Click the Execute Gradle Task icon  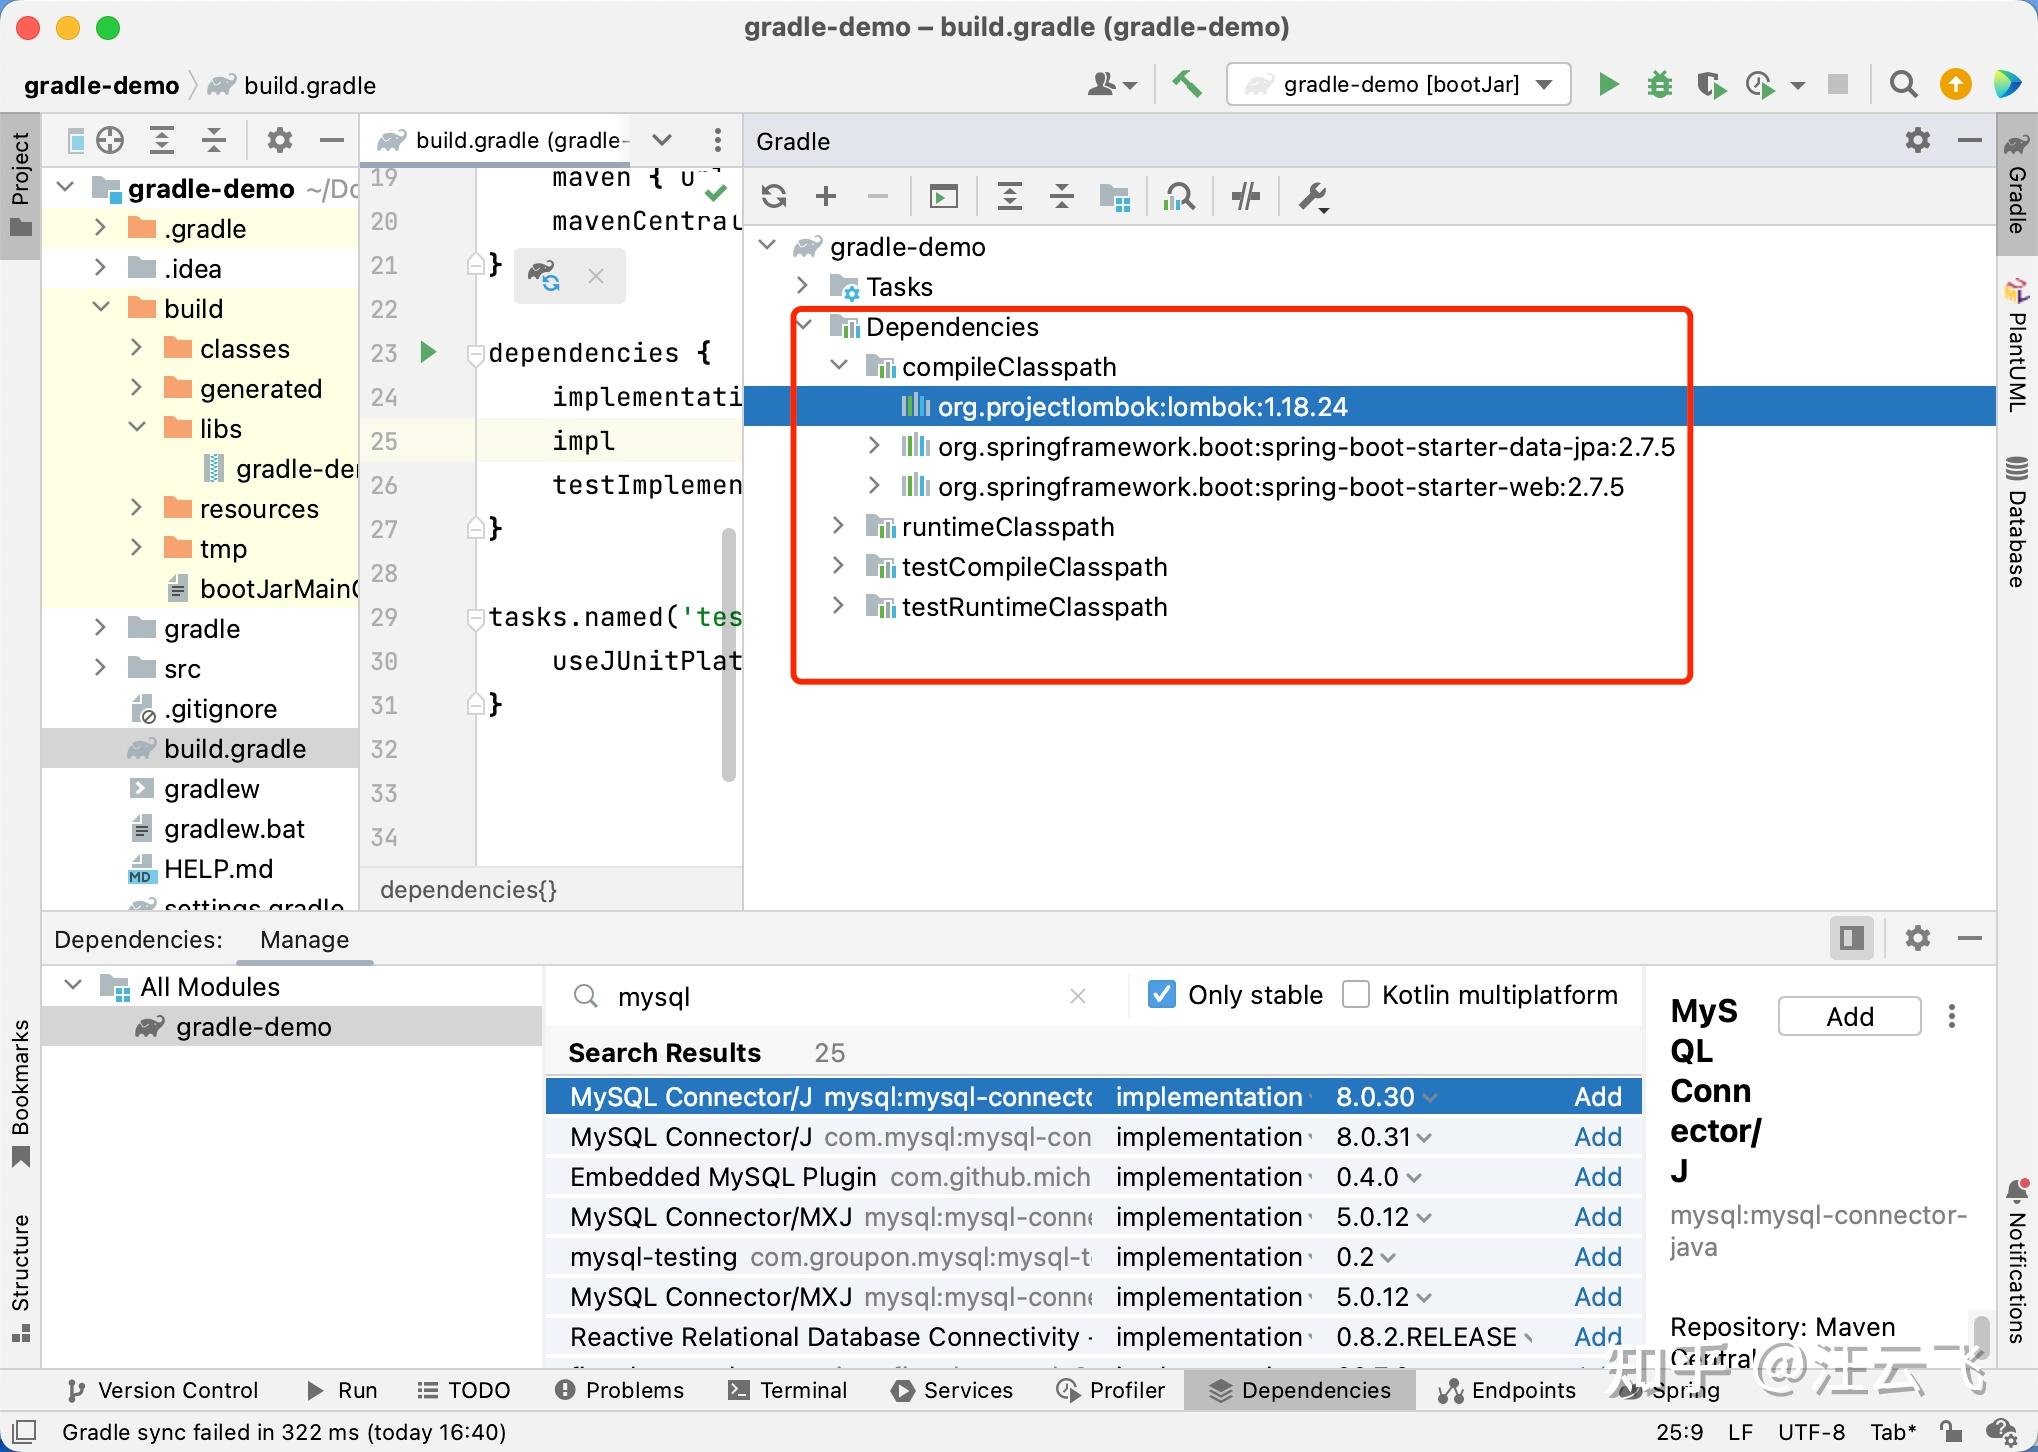(943, 197)
